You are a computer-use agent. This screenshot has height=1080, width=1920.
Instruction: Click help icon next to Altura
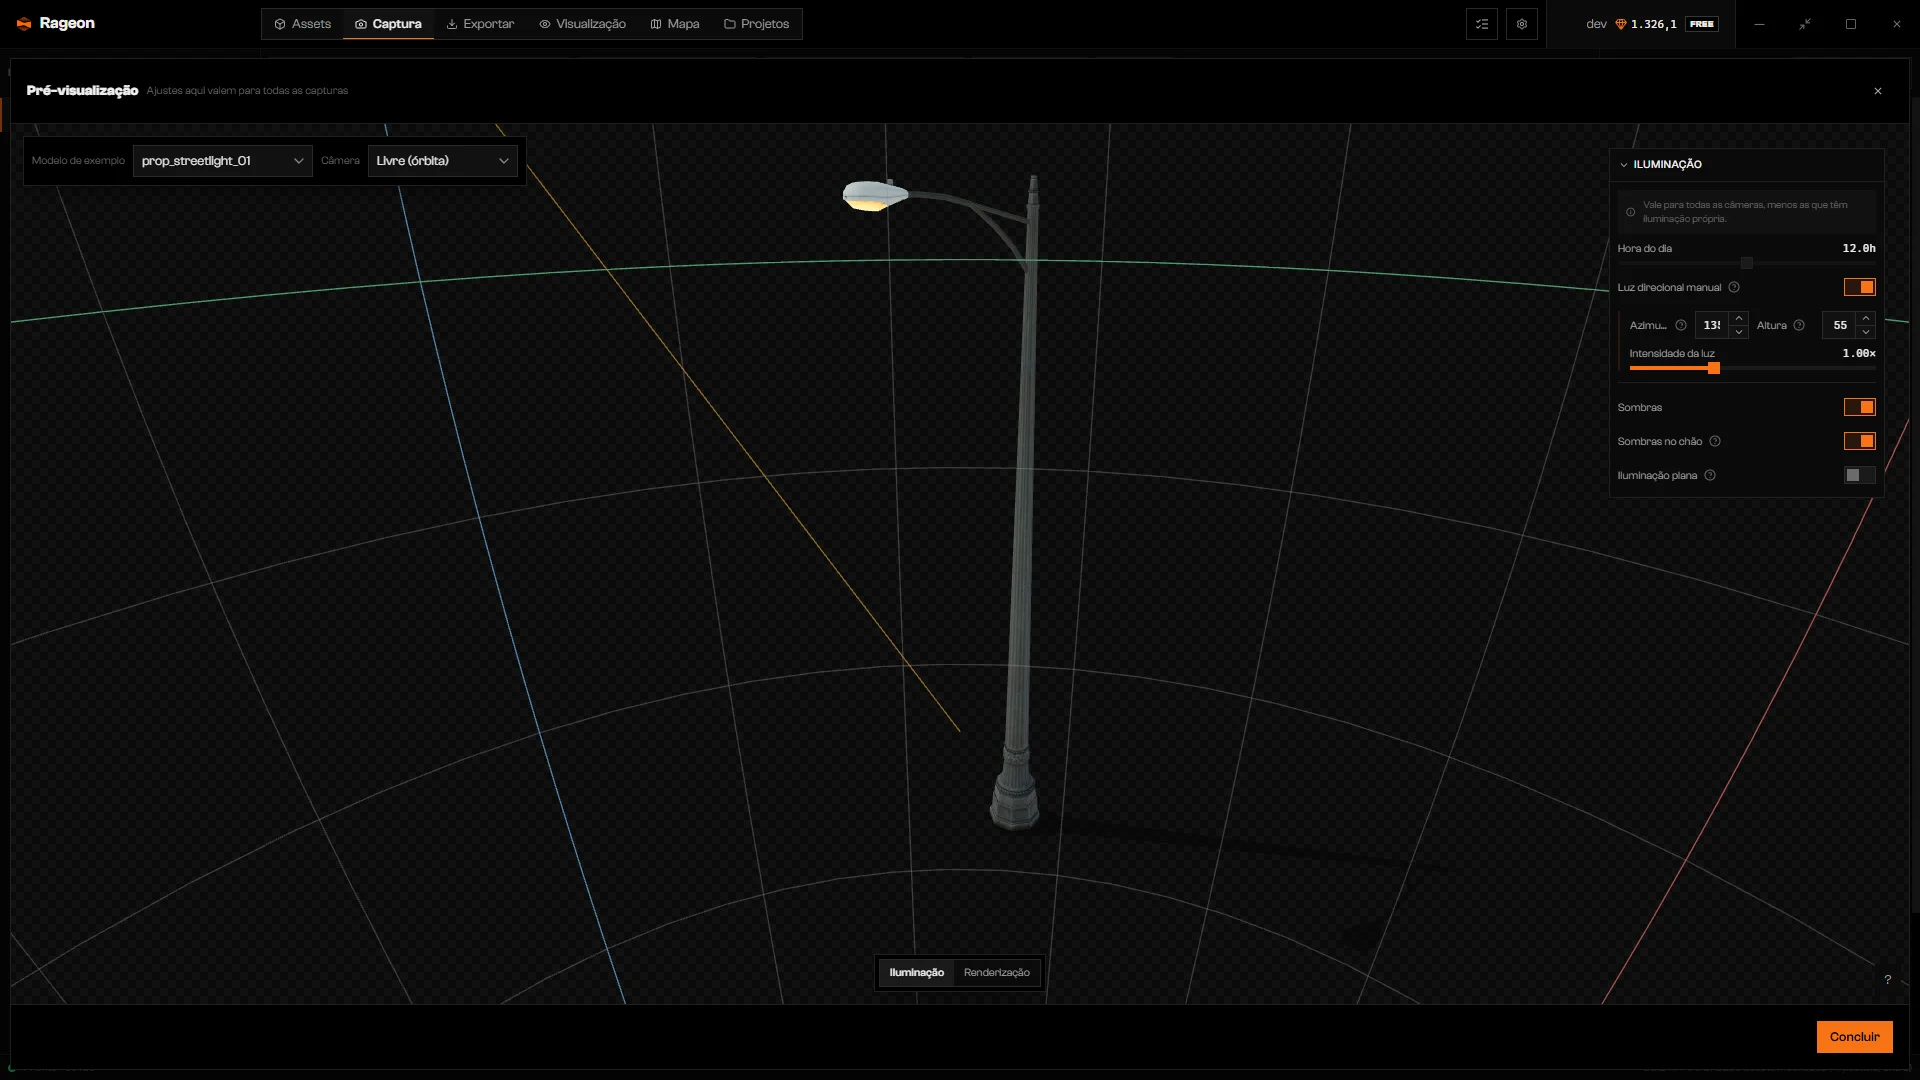[1799, 326]
